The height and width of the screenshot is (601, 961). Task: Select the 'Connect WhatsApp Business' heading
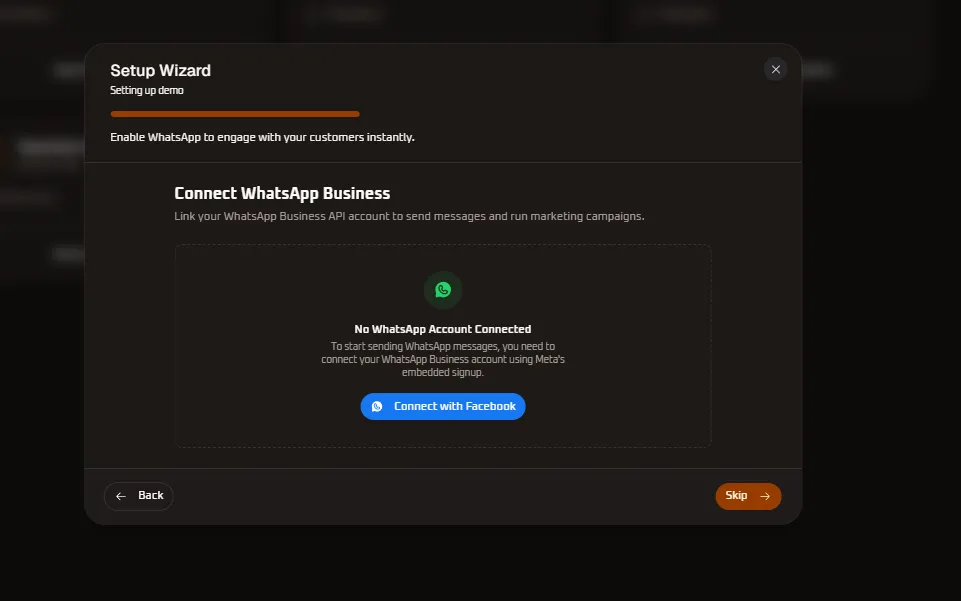(x=282, y=193)
